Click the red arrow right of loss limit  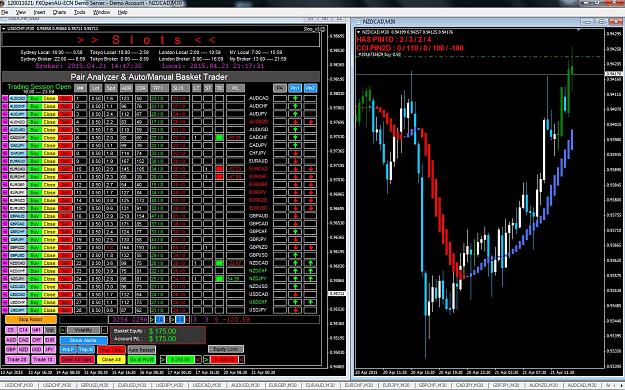(242, 360)
